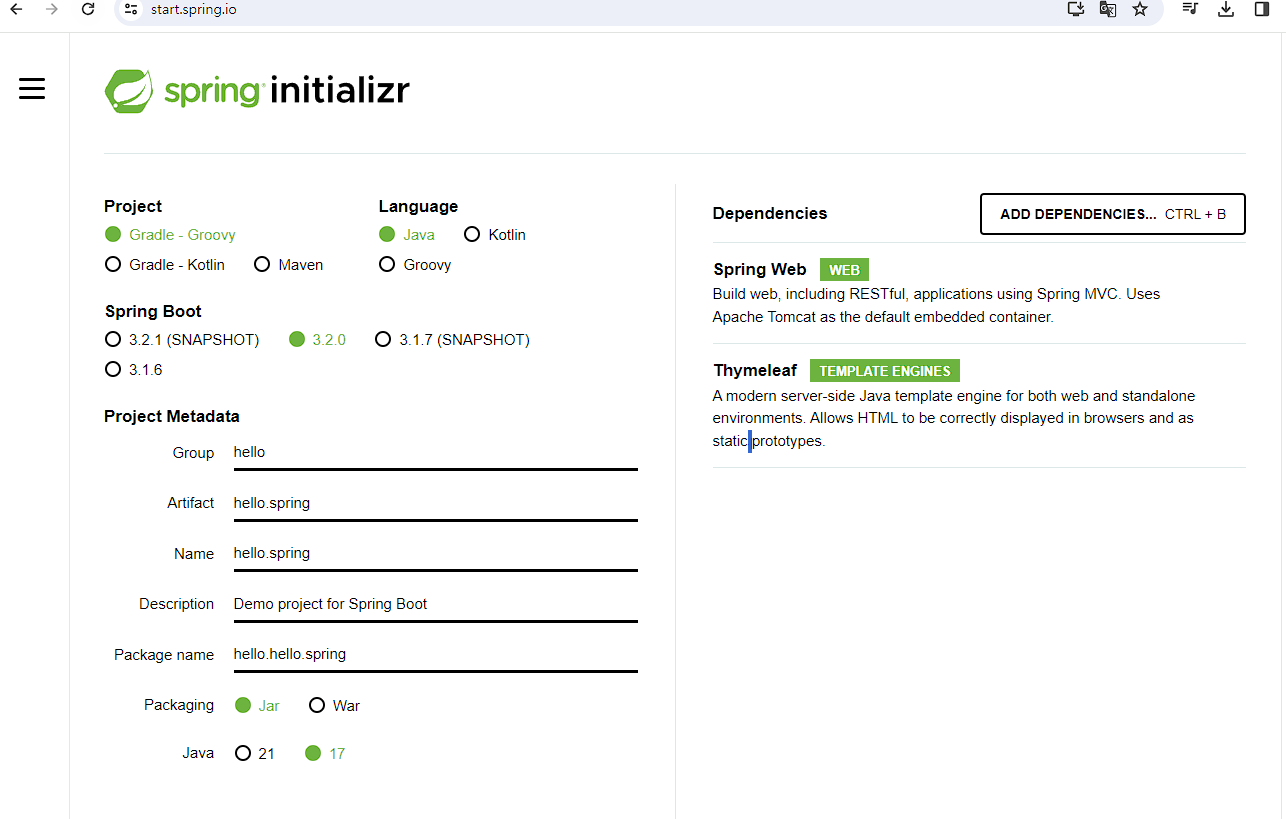1286x819 pixels.
Task: Go back with browser back arrow
Action: pyautogui.click(x=16, y=9)
